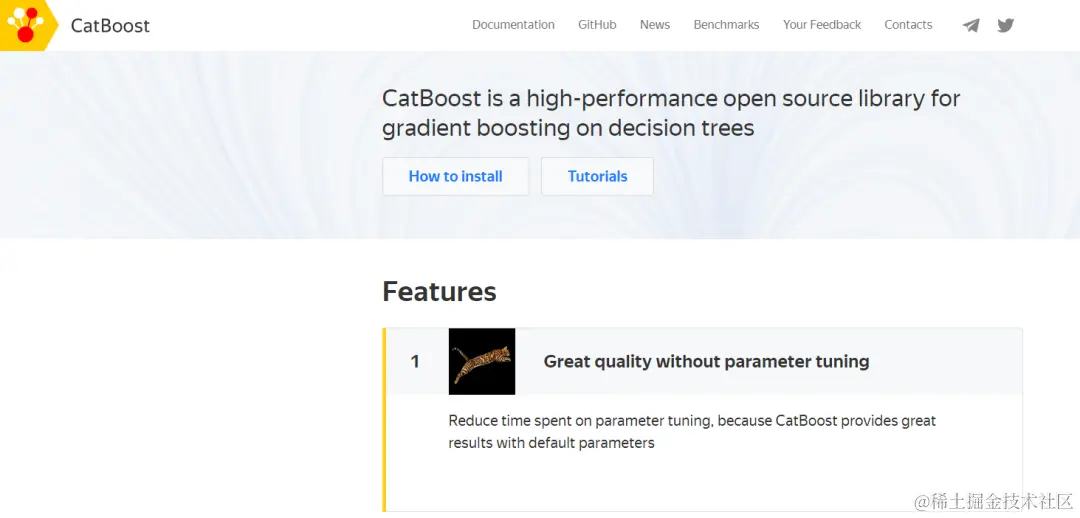The width and height of the screenshot is (1080, 518).
Task: Click the feature number 1 label
Action: 415,361
